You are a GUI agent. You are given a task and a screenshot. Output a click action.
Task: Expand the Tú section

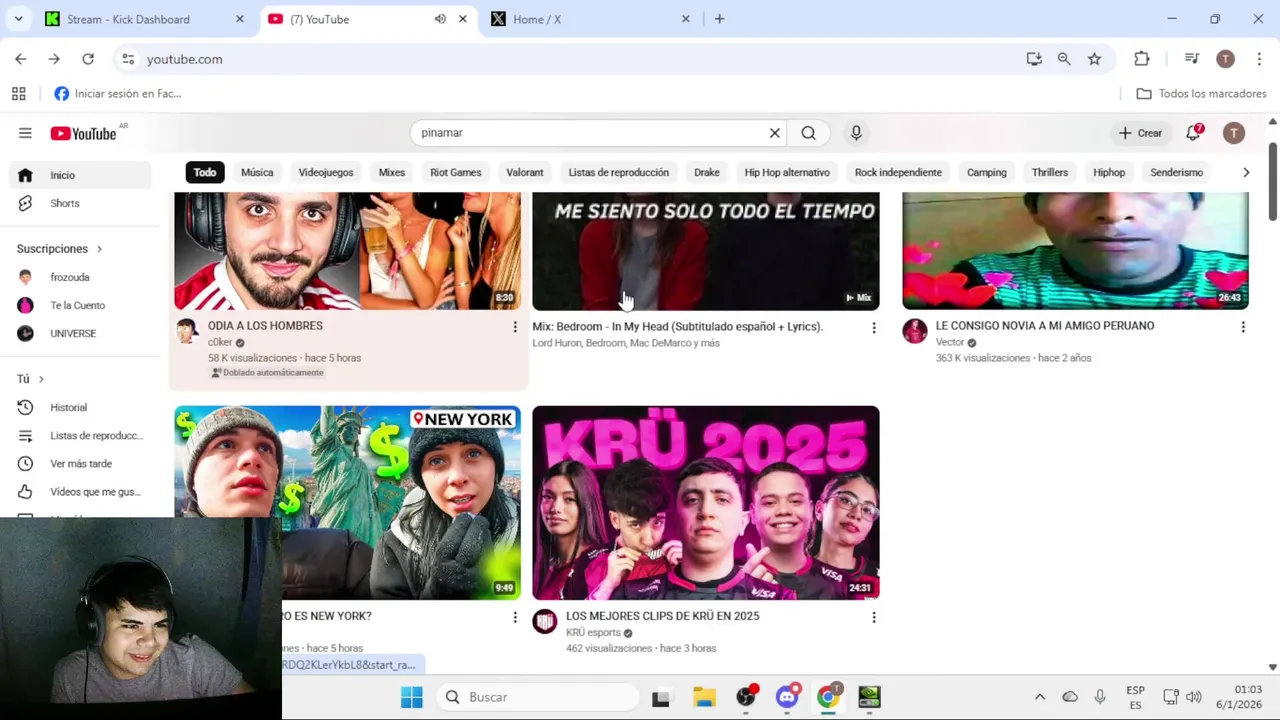31,379
